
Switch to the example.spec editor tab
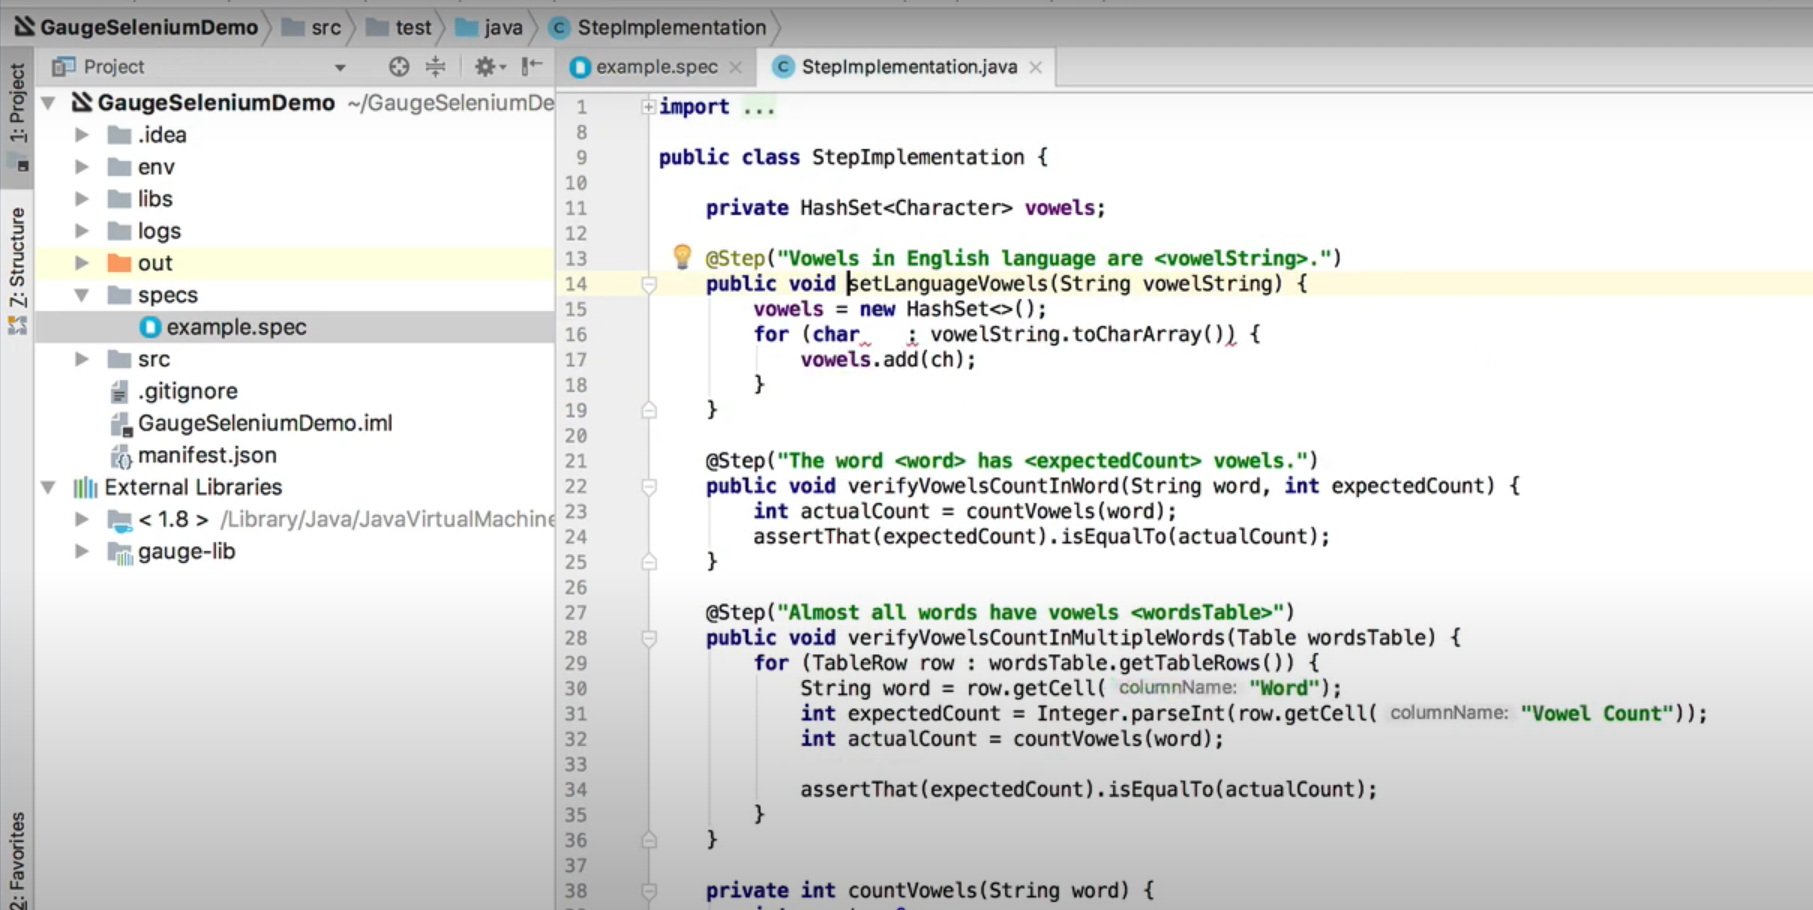pos(656,67)
